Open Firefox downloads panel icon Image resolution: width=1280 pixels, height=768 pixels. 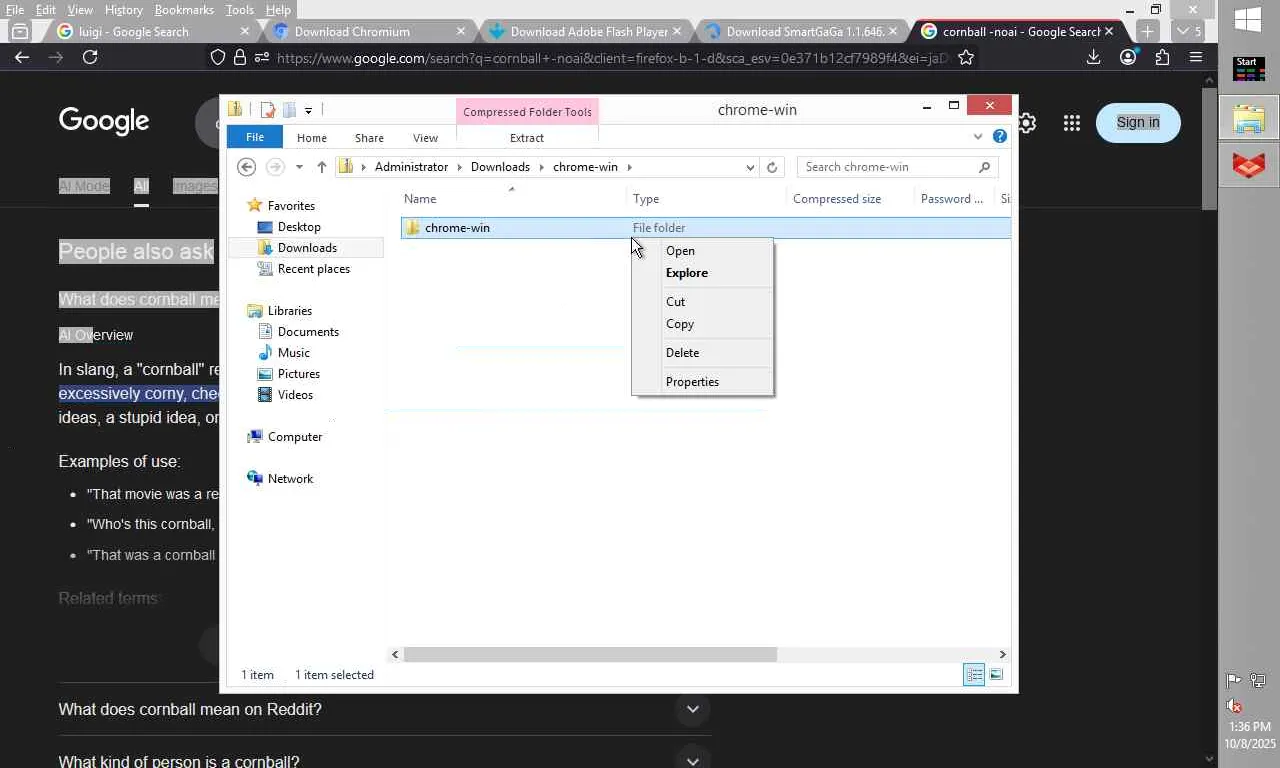click(x=1093, y=57)
